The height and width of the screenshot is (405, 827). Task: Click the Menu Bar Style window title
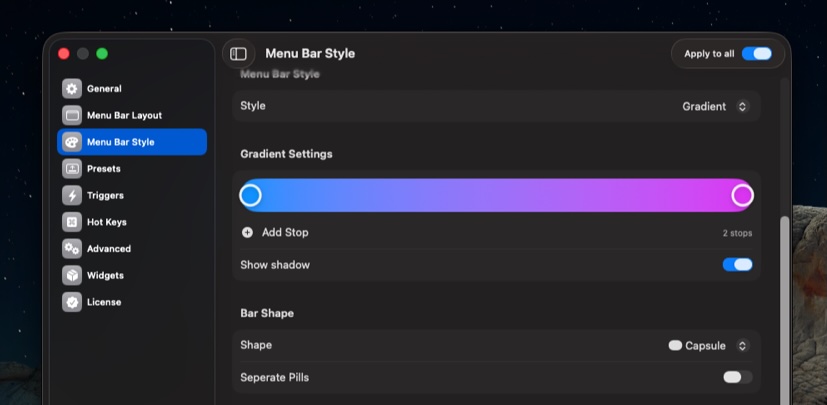coord(310,54)
